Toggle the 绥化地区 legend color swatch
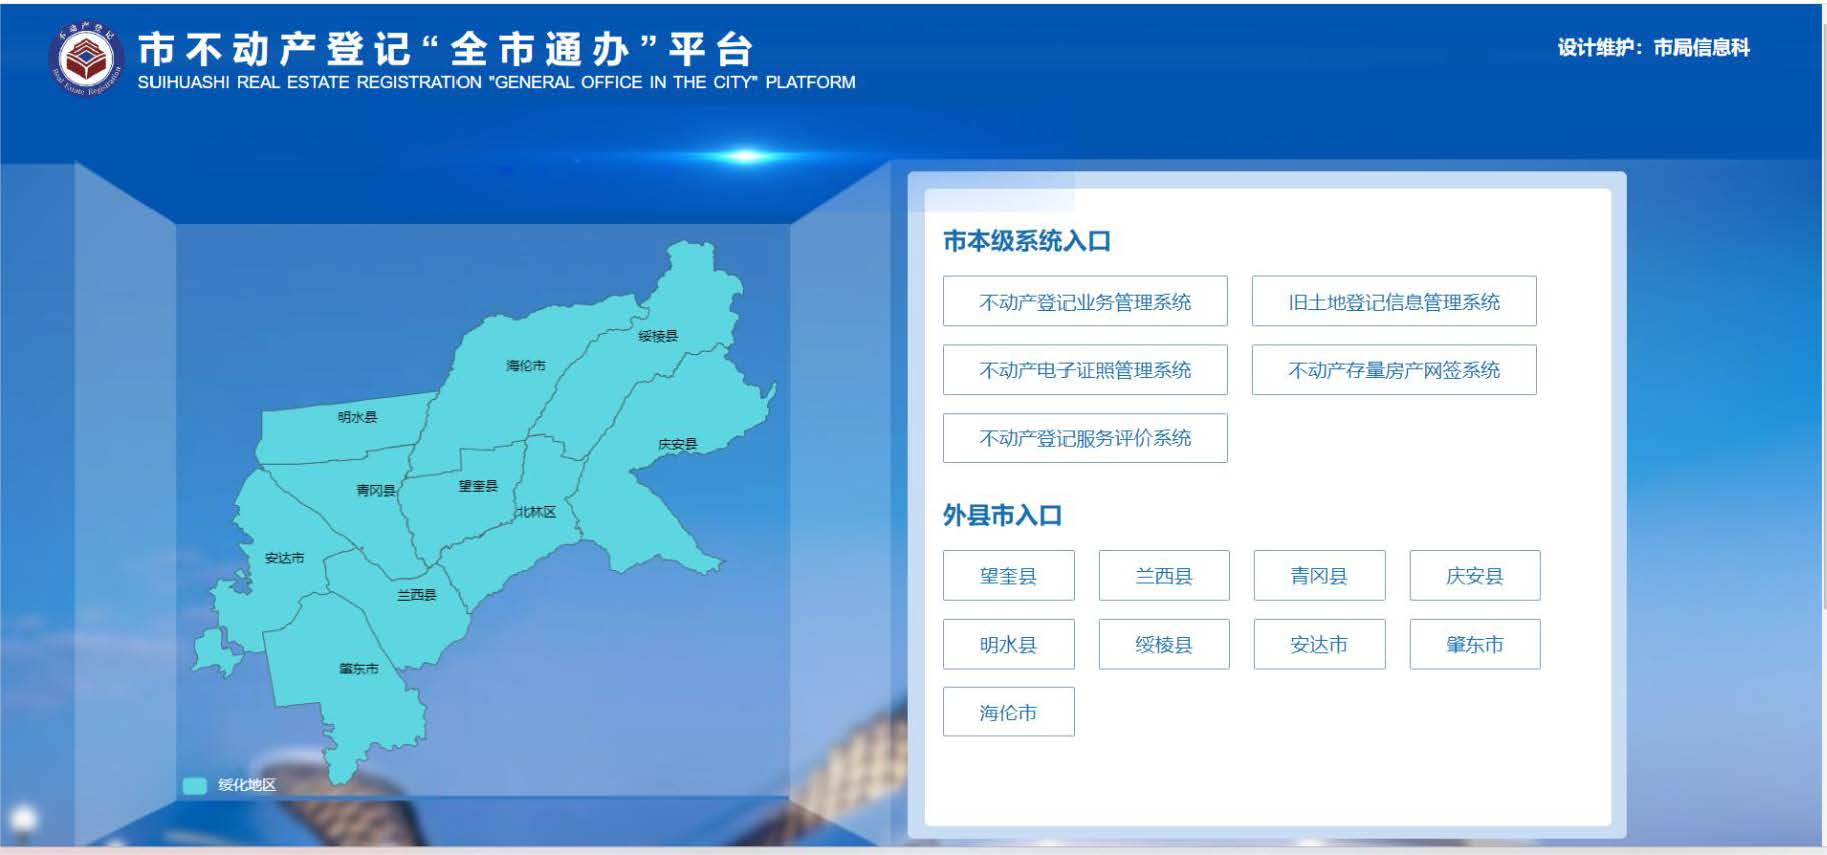1827x855 pixels. coord(194,785)
